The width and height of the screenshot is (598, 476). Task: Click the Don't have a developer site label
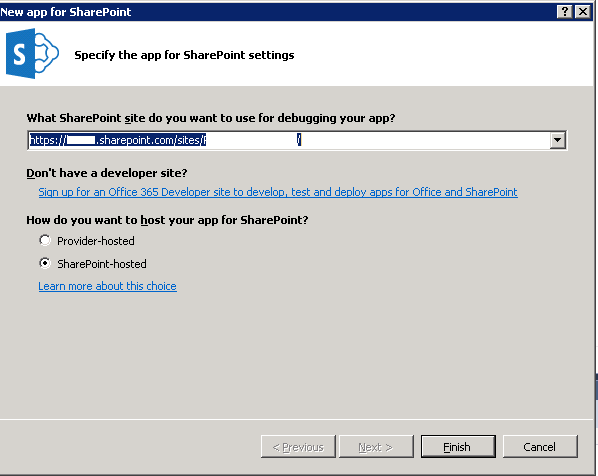[107, 173]
